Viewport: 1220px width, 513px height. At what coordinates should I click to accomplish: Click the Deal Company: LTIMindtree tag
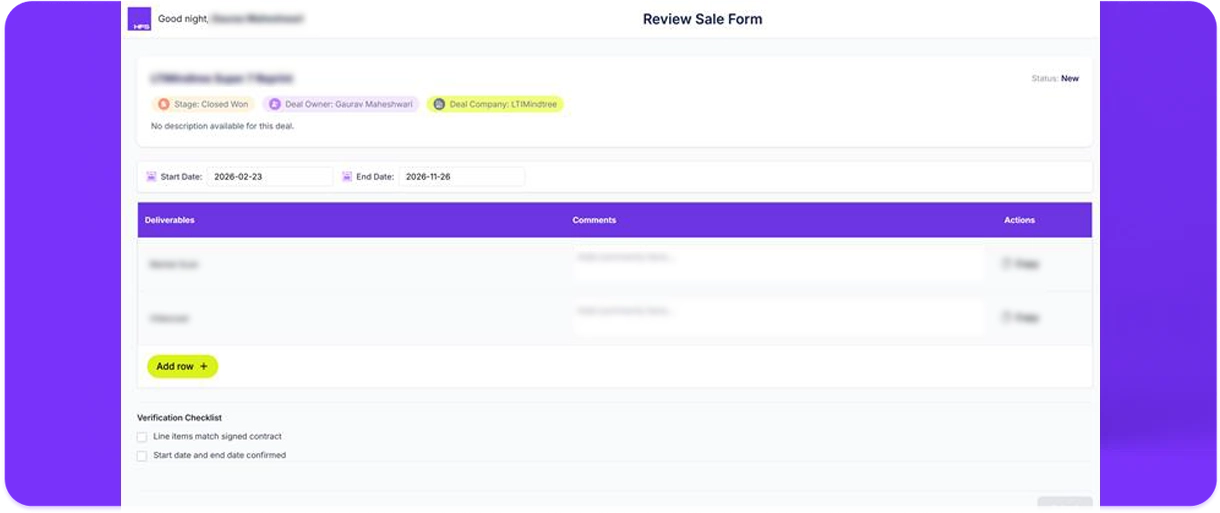(495, 104)
